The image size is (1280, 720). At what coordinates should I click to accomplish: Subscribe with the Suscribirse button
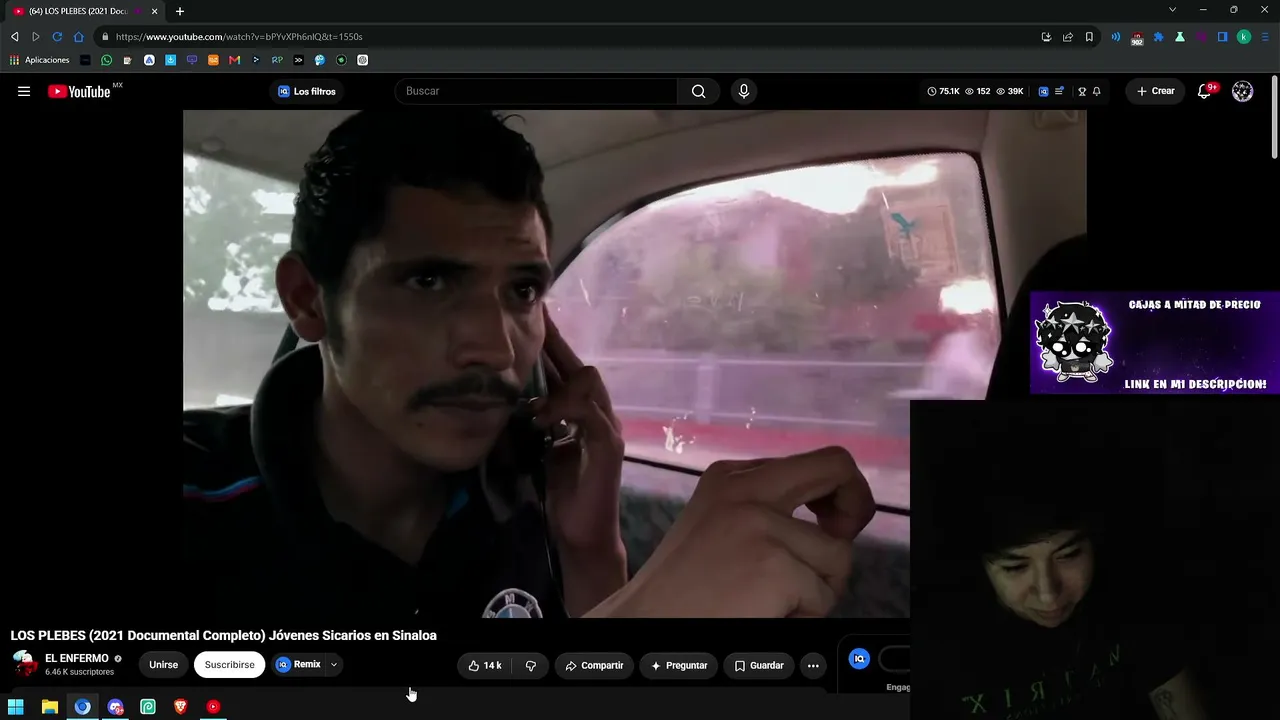(229, 665)
